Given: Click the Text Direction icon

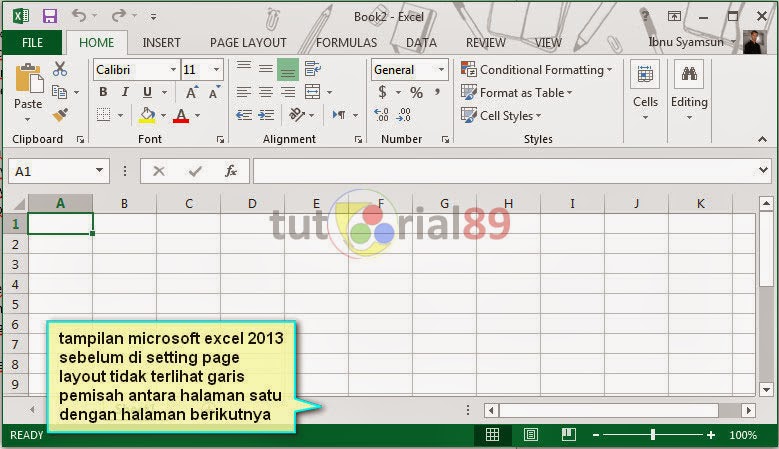Looking at the screenshot, I should pos(339,115).
